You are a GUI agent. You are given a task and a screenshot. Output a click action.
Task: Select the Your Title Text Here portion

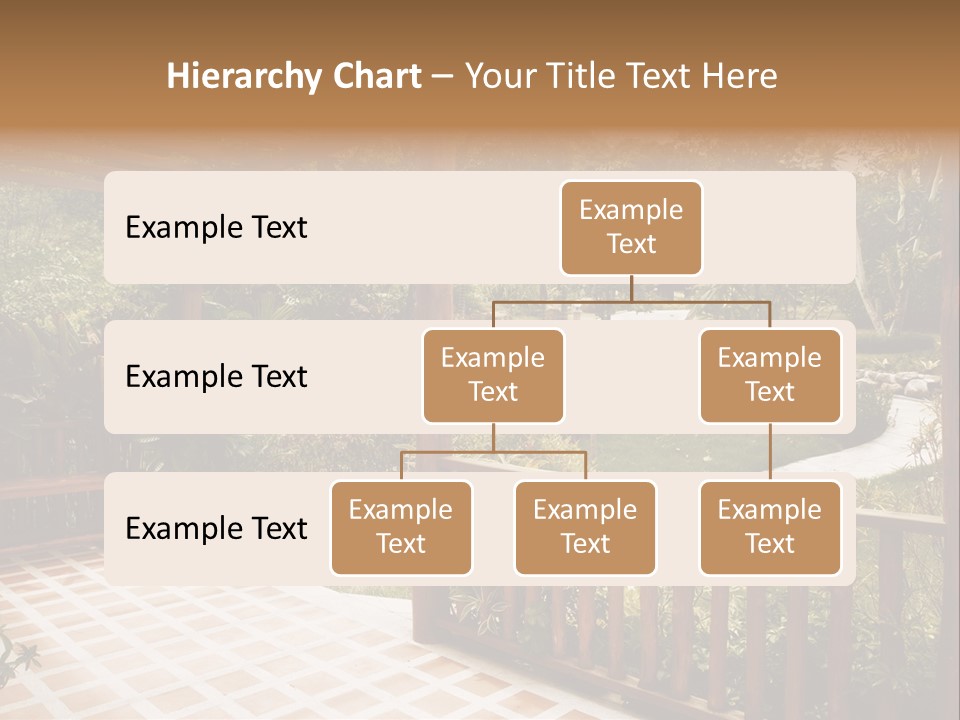coord(620,75)
